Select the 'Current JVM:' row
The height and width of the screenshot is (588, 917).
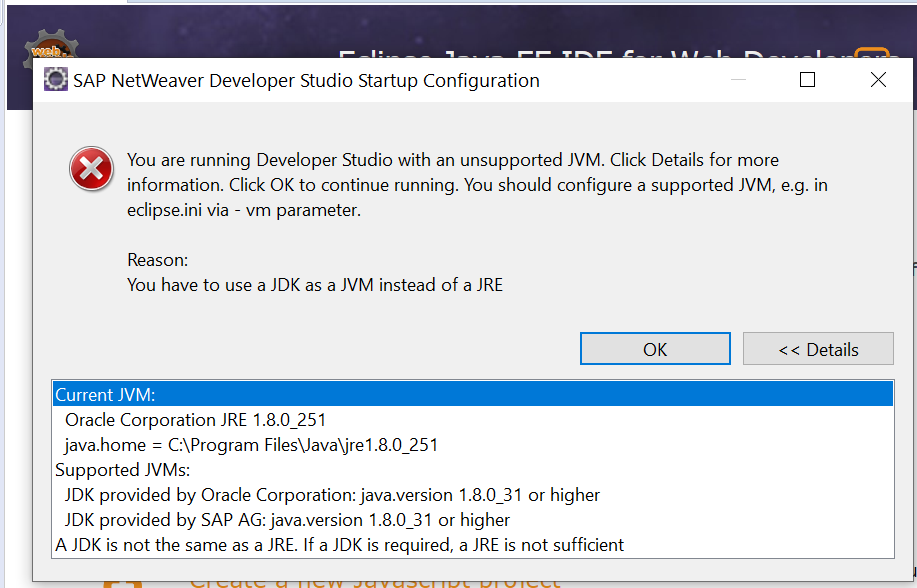tap(473, 394)
